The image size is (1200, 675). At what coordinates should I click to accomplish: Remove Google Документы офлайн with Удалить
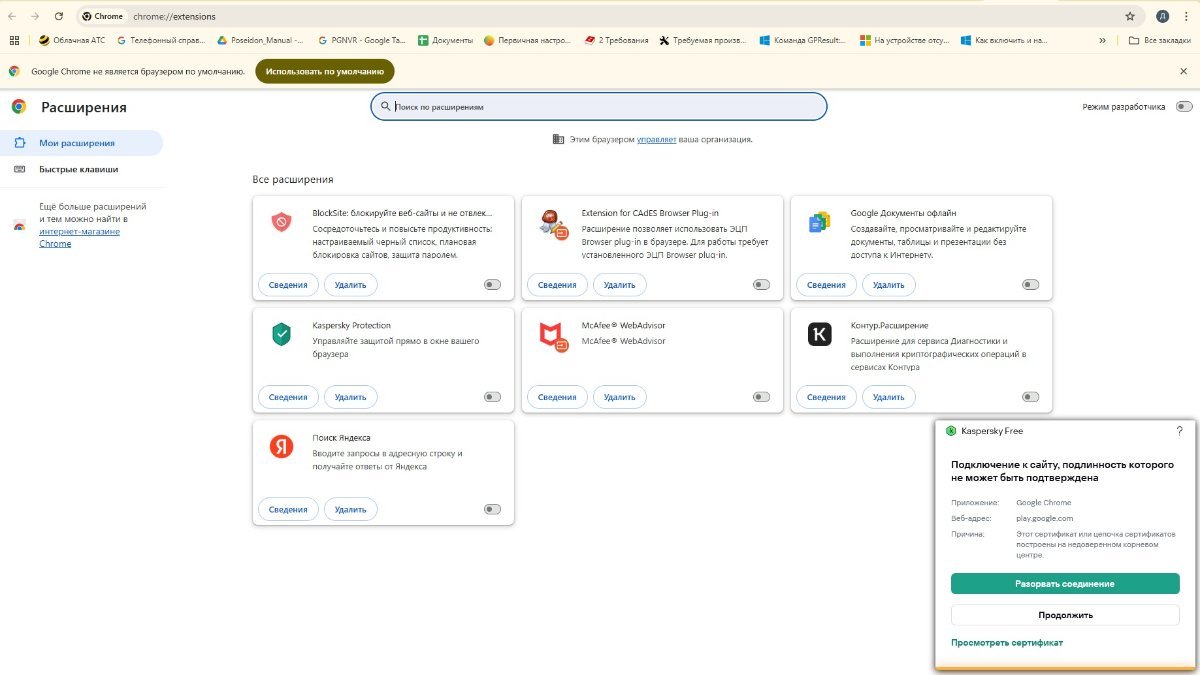(x=888, y=285)
